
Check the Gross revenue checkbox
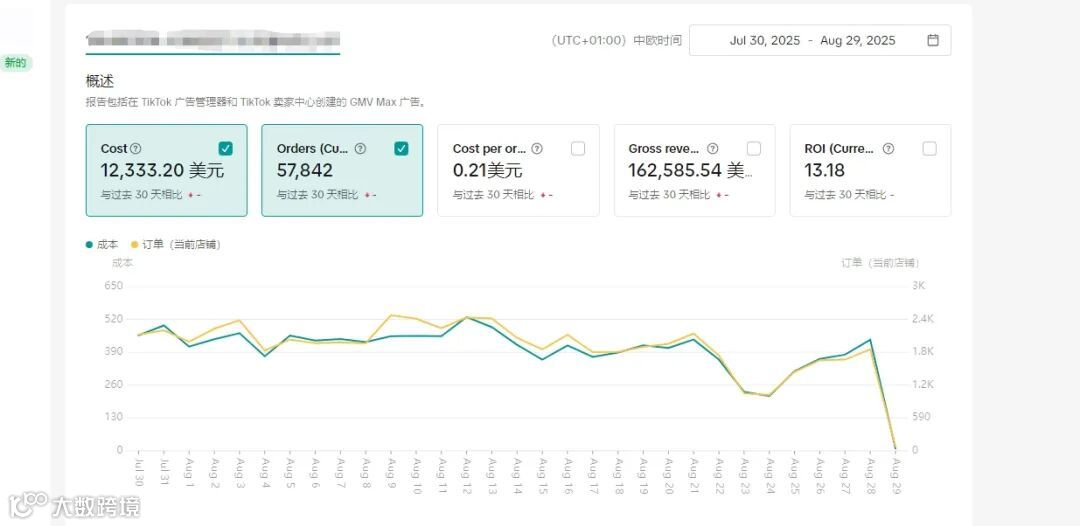pyautogui.click(x=754, y=148)
